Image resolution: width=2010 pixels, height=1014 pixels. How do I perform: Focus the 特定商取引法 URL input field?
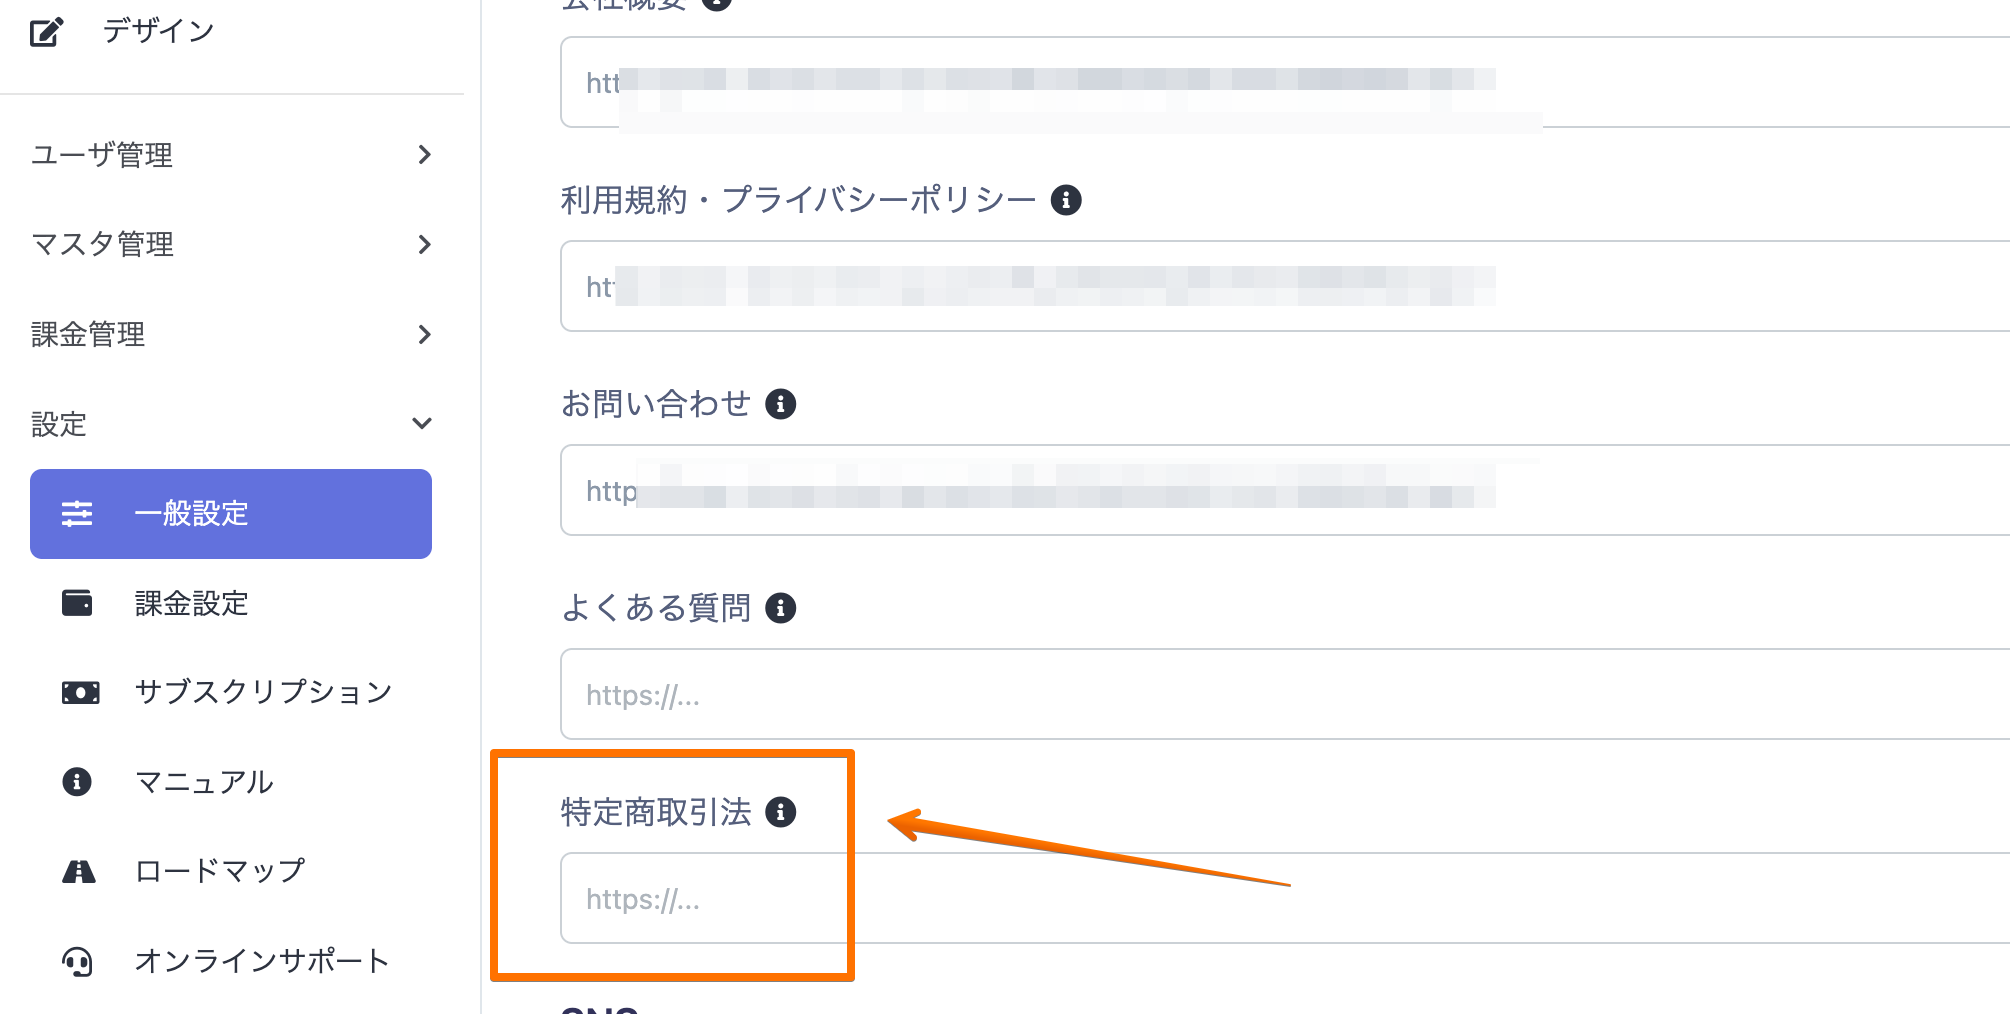(x=1280, y=898)
